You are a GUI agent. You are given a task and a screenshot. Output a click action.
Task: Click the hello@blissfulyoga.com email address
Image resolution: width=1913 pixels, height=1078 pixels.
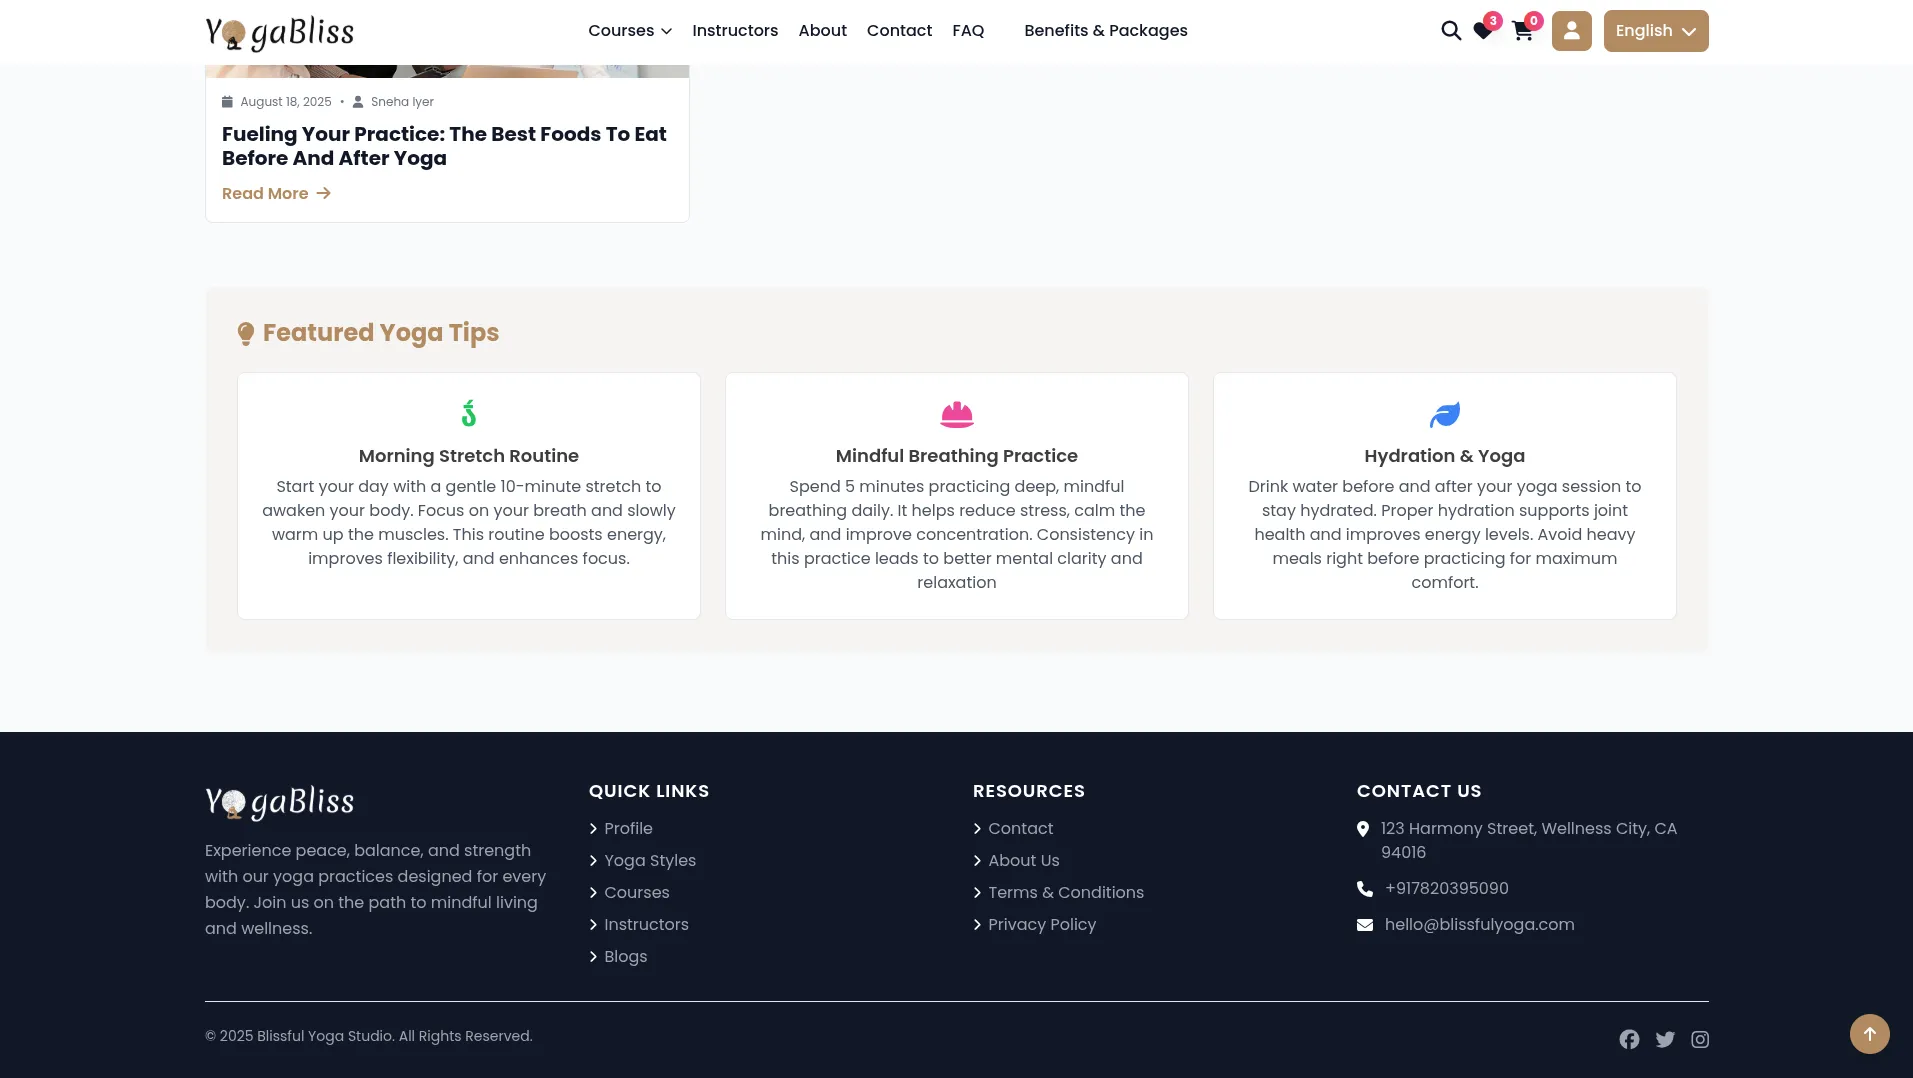(x=1479, y=925)
